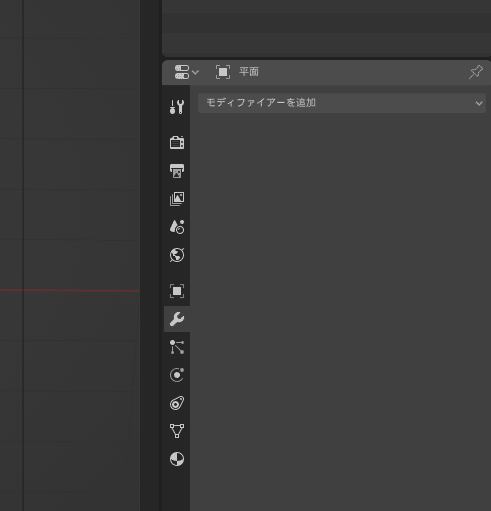
Task: Switch to Object properties tab
Action: click(x=177, y=291)
